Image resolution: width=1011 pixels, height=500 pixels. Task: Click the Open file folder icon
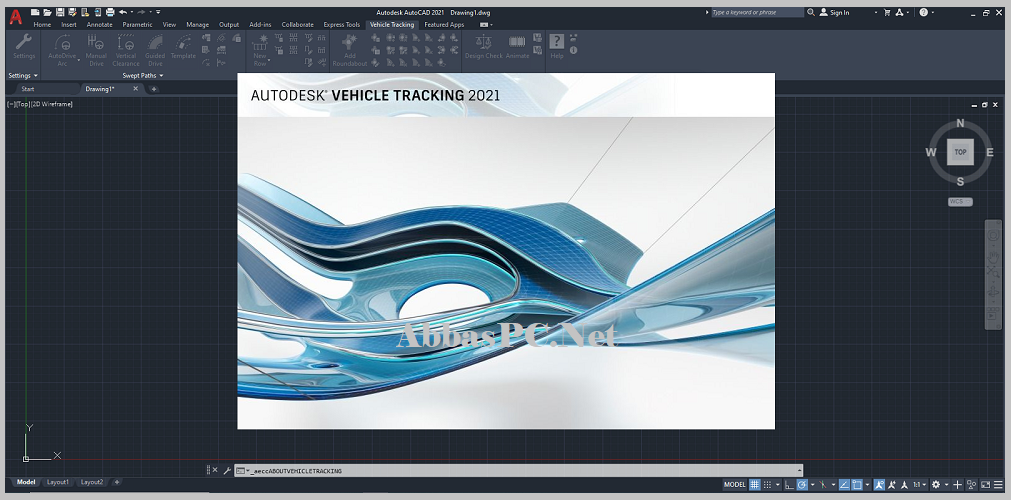47,12
